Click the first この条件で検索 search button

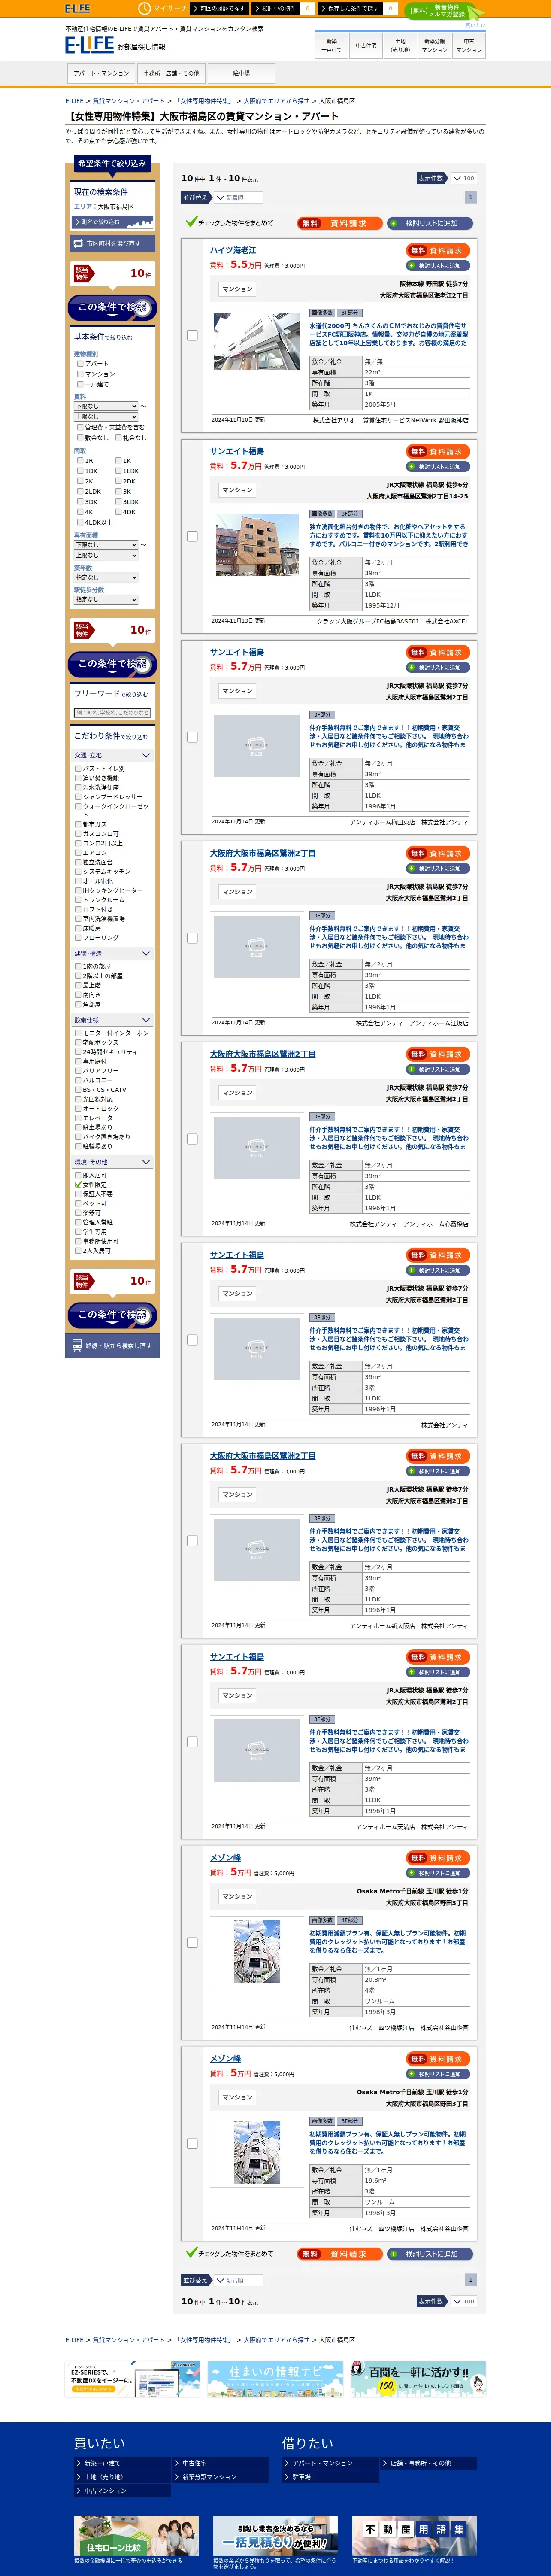[112, 307]
